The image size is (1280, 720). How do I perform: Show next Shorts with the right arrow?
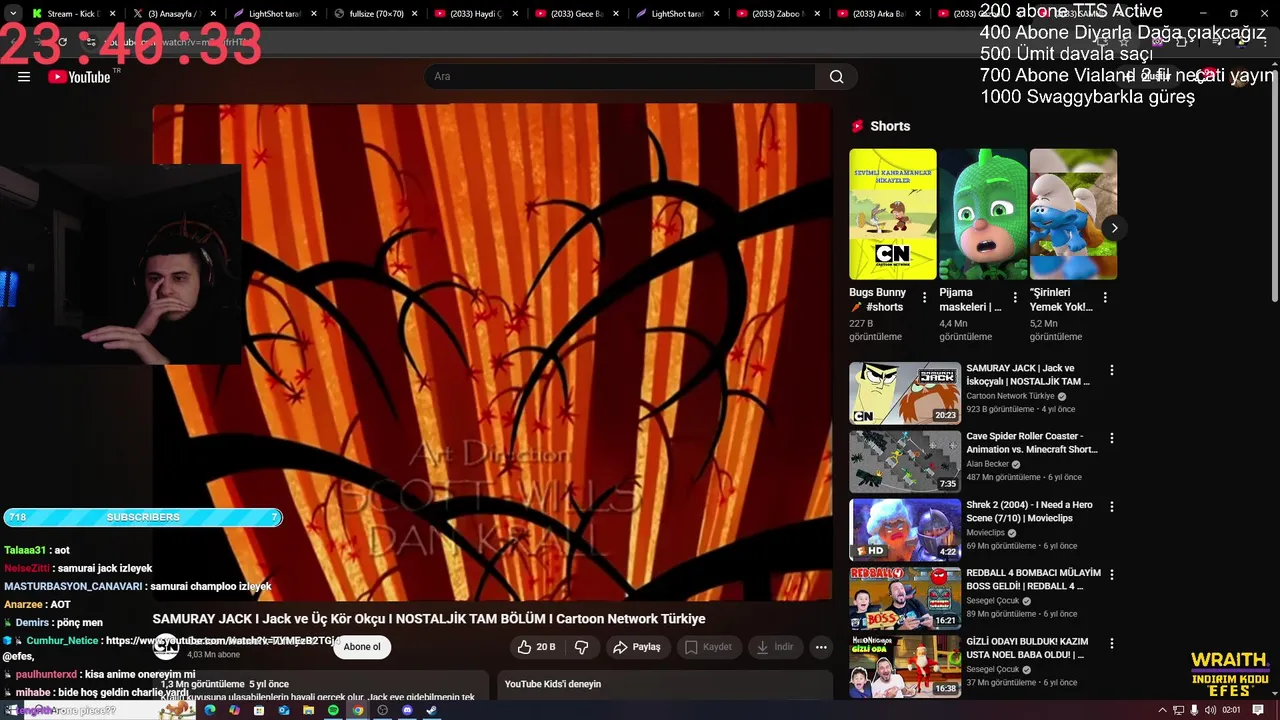click(1114, 228)
